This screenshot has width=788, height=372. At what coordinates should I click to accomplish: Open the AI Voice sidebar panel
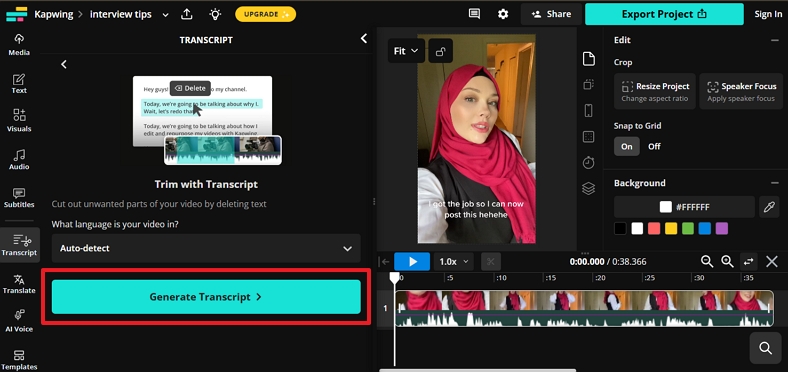click(19, 321)
